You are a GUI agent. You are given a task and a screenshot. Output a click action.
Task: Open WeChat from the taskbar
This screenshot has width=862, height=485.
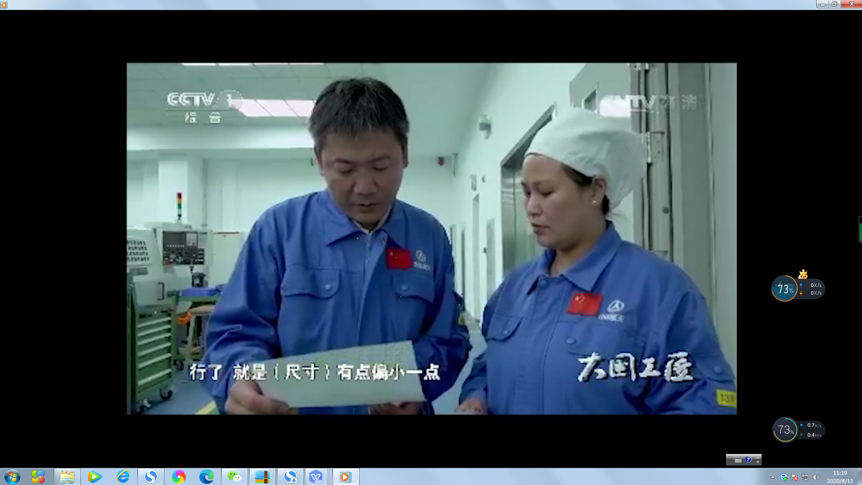[234, 477]
